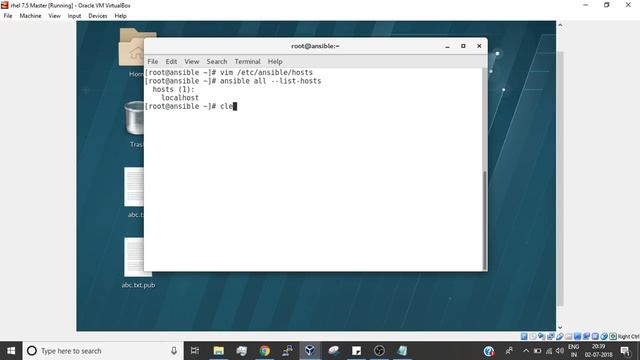Image resolution: width=640 pixels, height=360 pixels.
Task: Open VirtualBox Help menu
Action: click(120, 16)
